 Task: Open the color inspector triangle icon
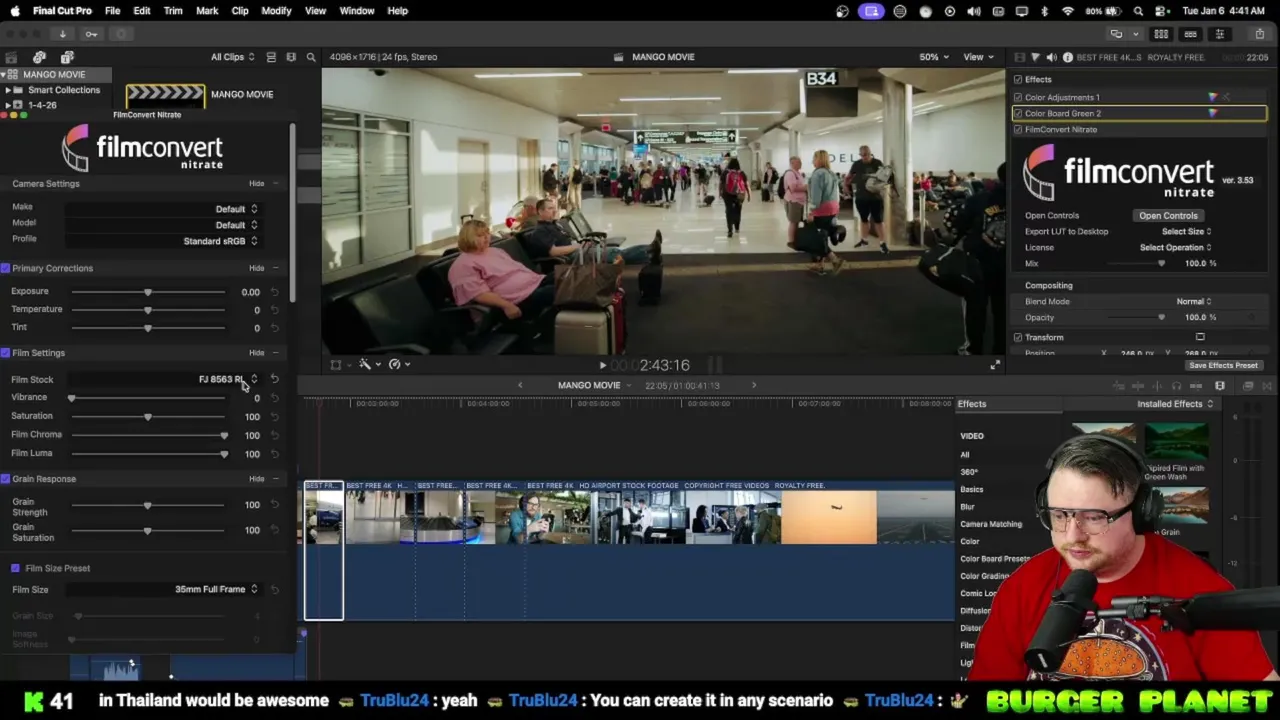1035,57
